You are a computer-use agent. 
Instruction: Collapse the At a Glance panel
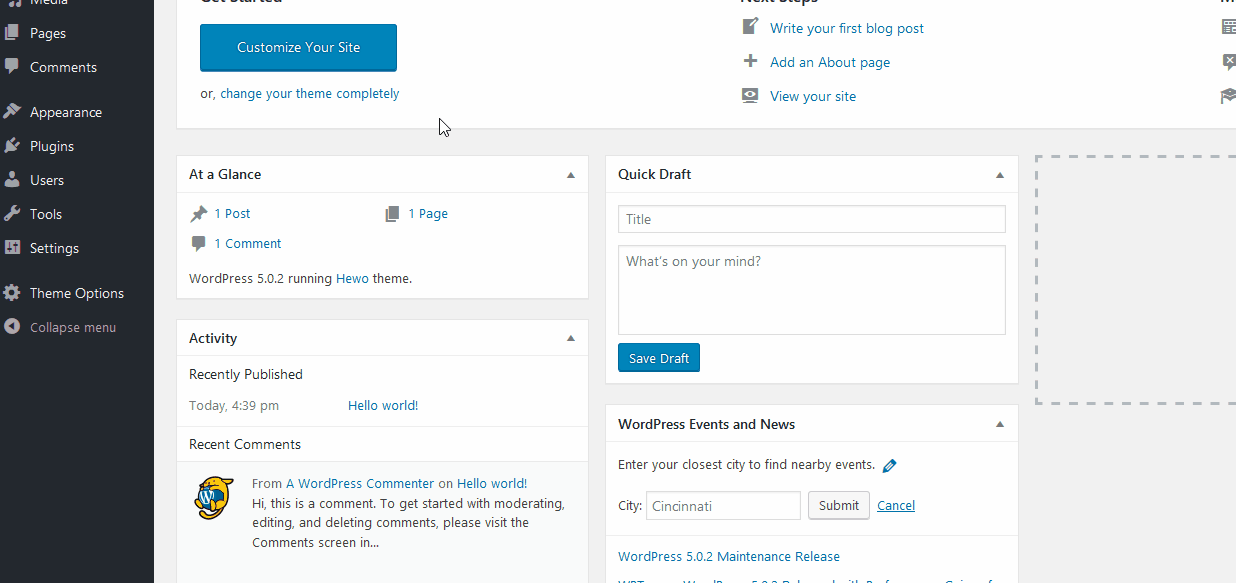pyautogui.click(x=571, y=175)
